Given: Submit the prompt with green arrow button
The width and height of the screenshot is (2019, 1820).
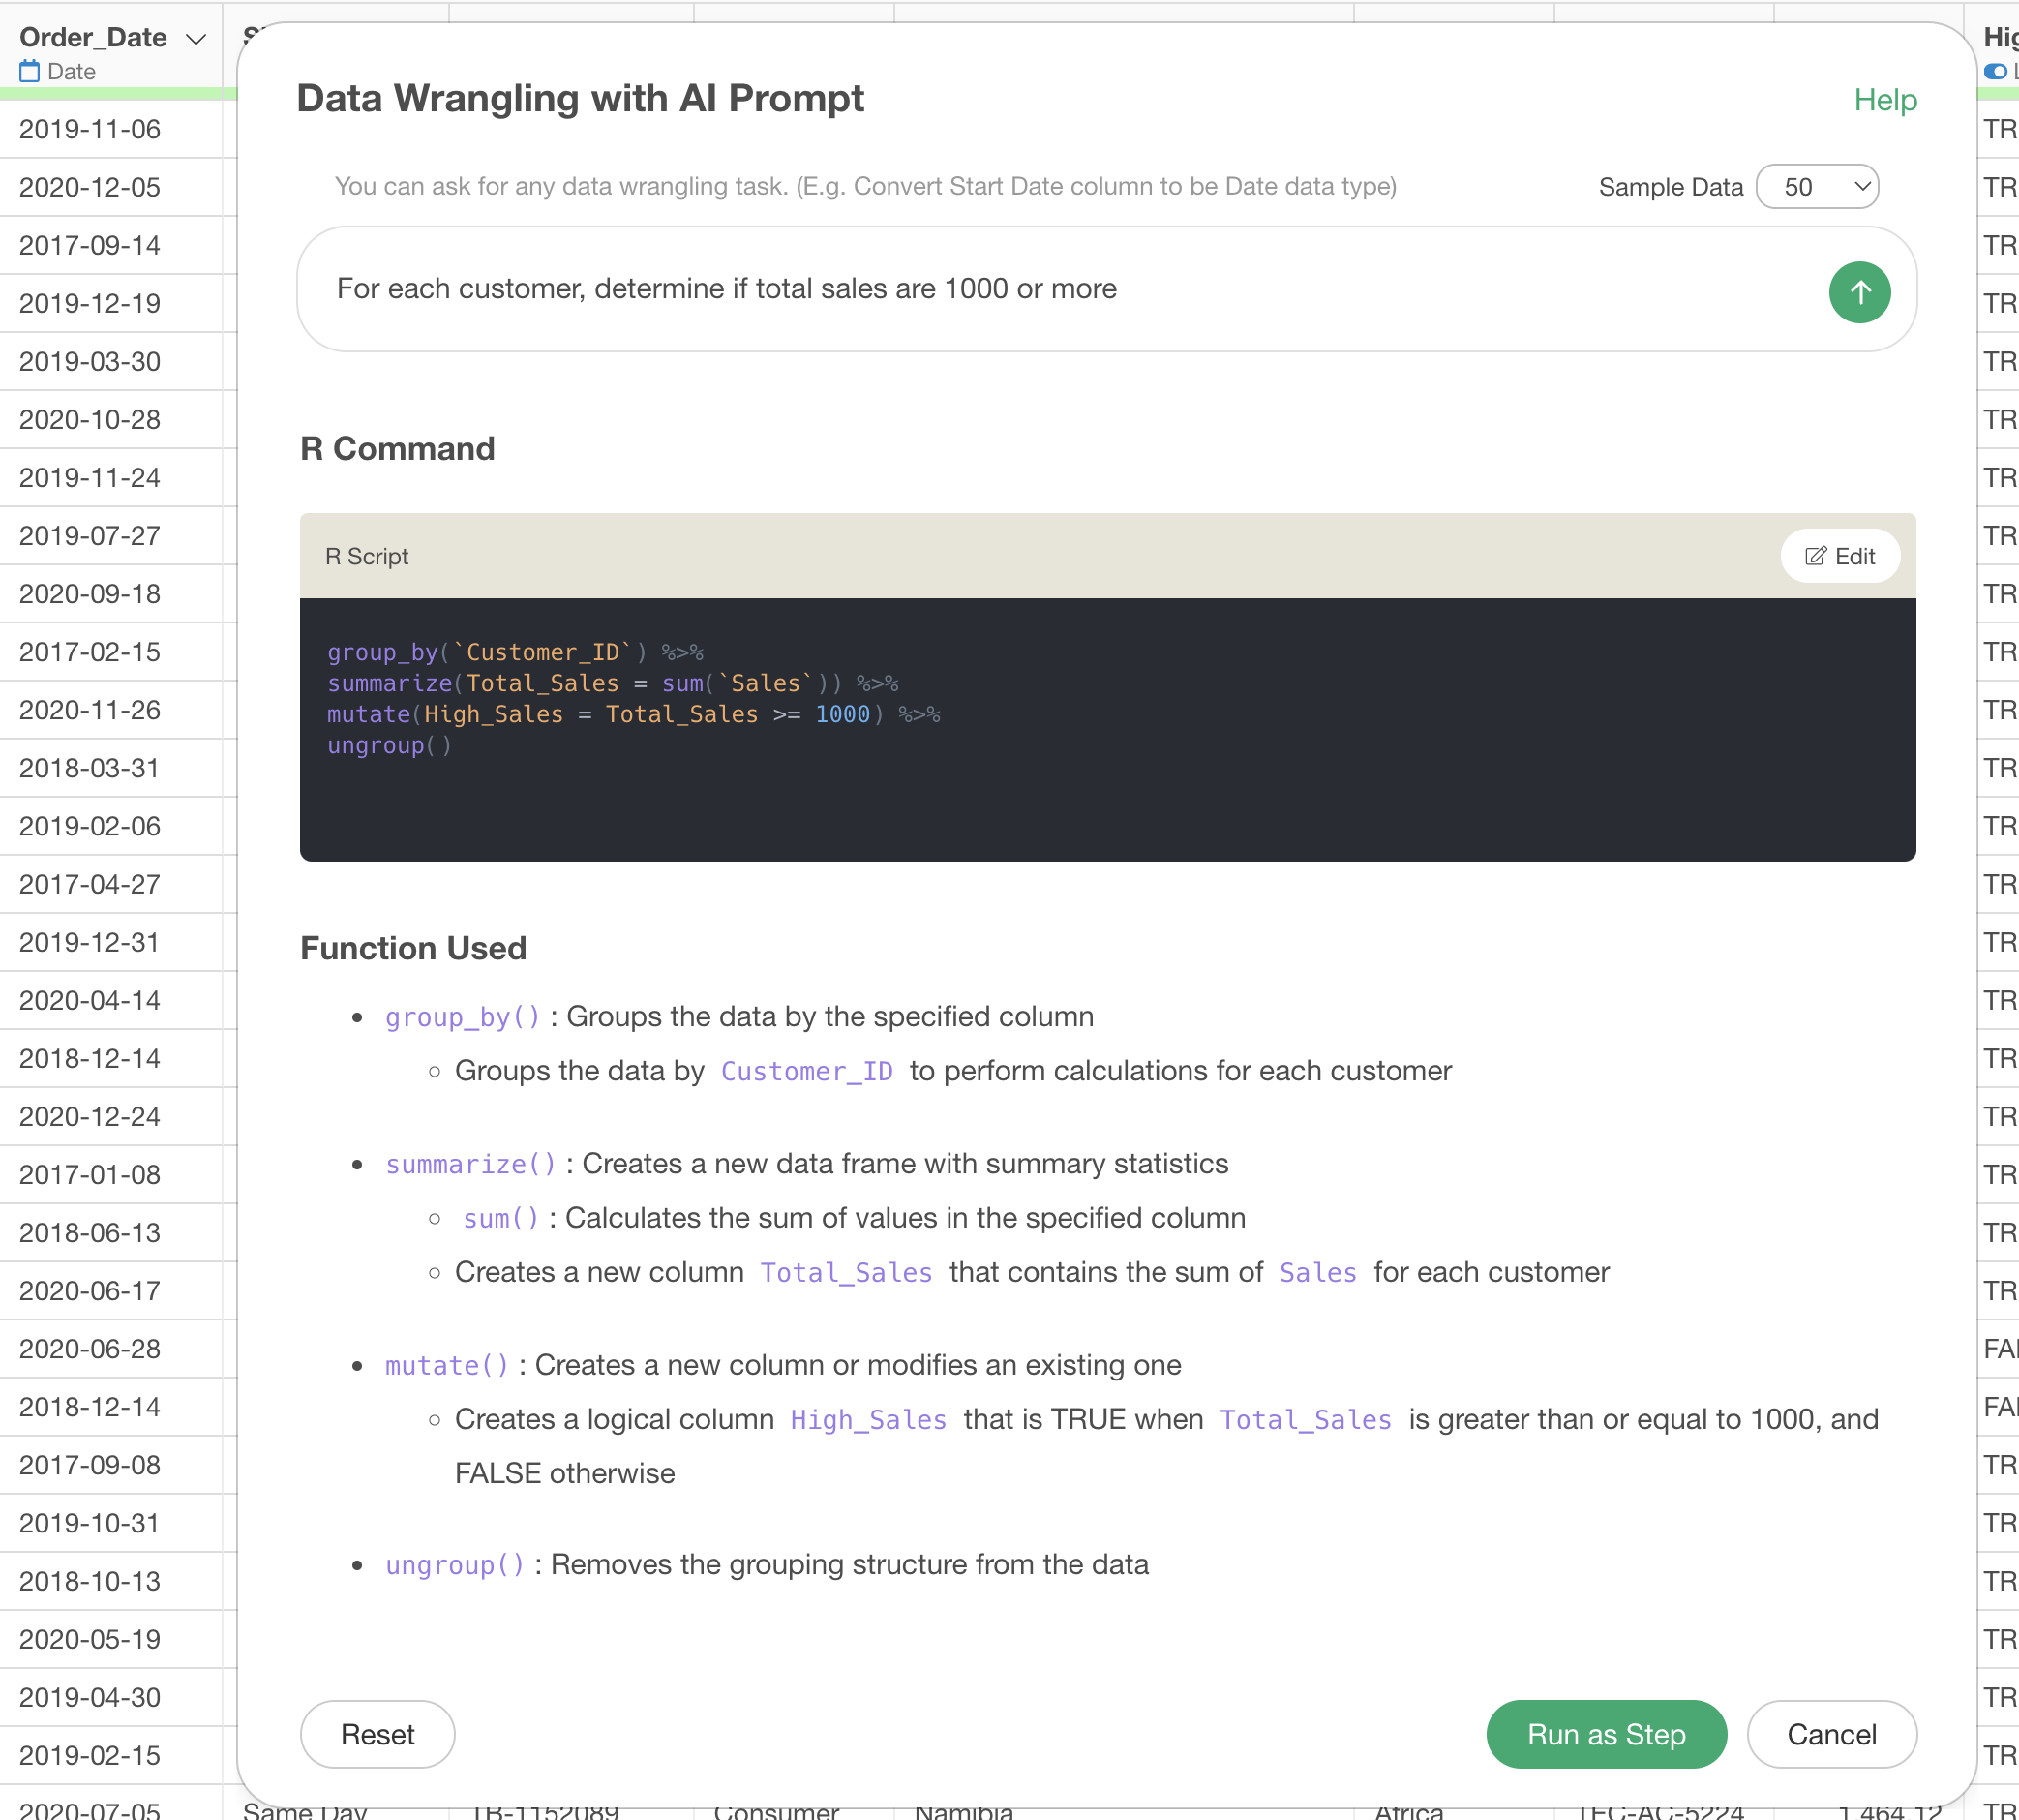Looking at the screenshot, I should click(1858, 292).
